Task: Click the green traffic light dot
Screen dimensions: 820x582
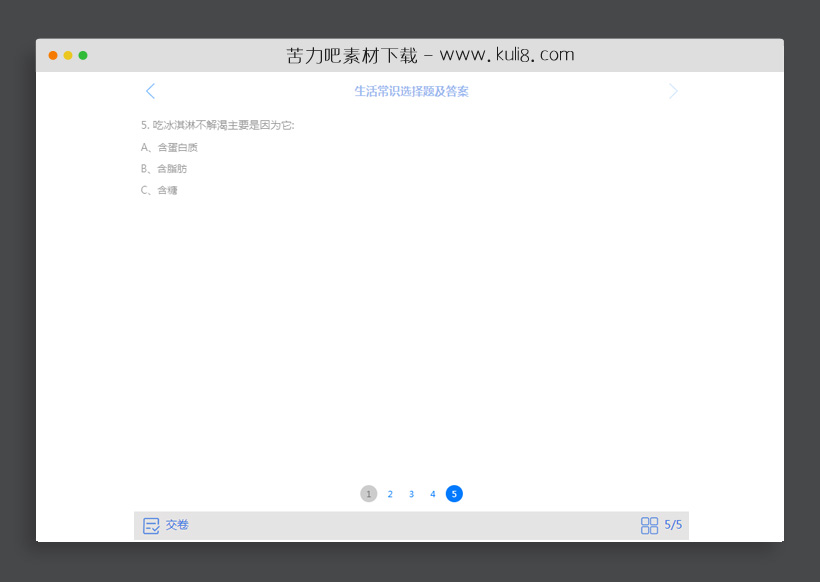Action: [x=82, y=55]
